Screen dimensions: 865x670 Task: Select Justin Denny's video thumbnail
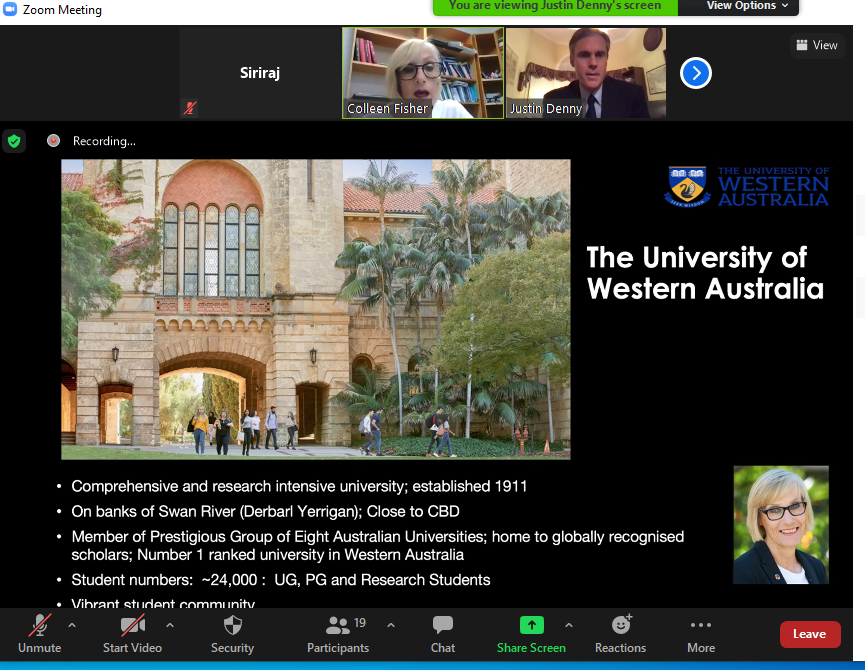coord(586,73)
